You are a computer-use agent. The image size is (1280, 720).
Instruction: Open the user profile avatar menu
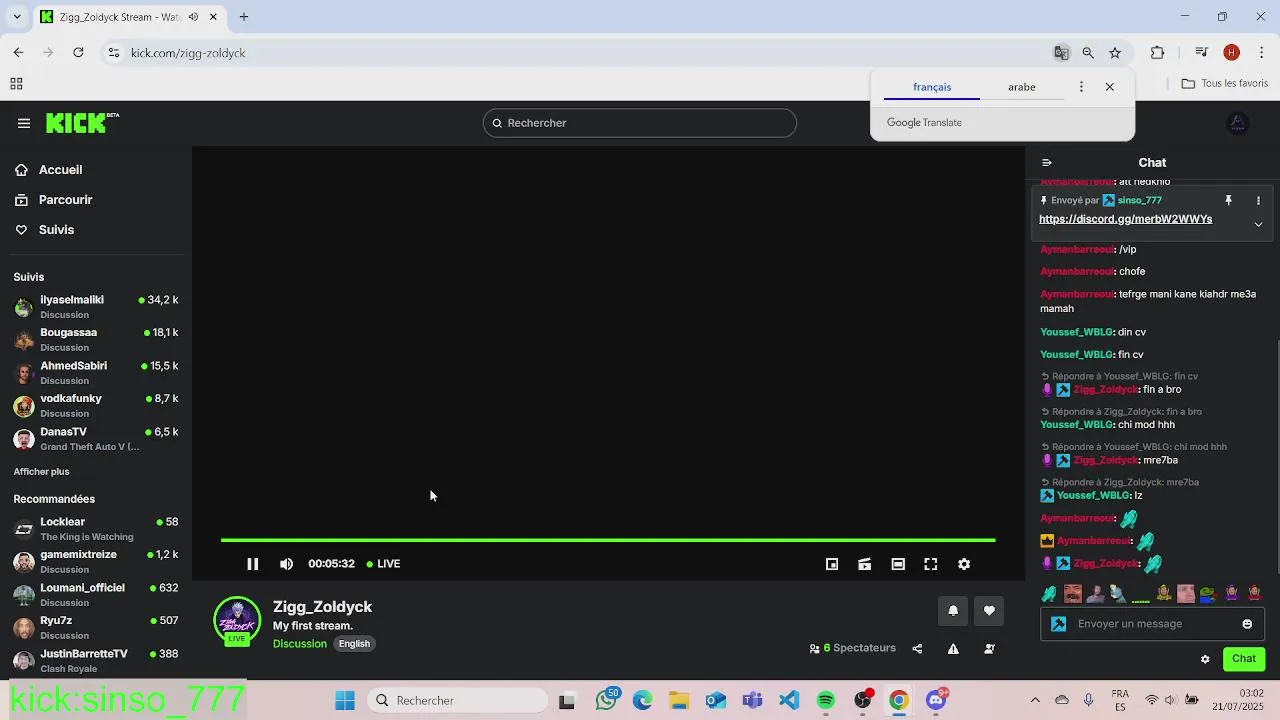point(1238,123)
